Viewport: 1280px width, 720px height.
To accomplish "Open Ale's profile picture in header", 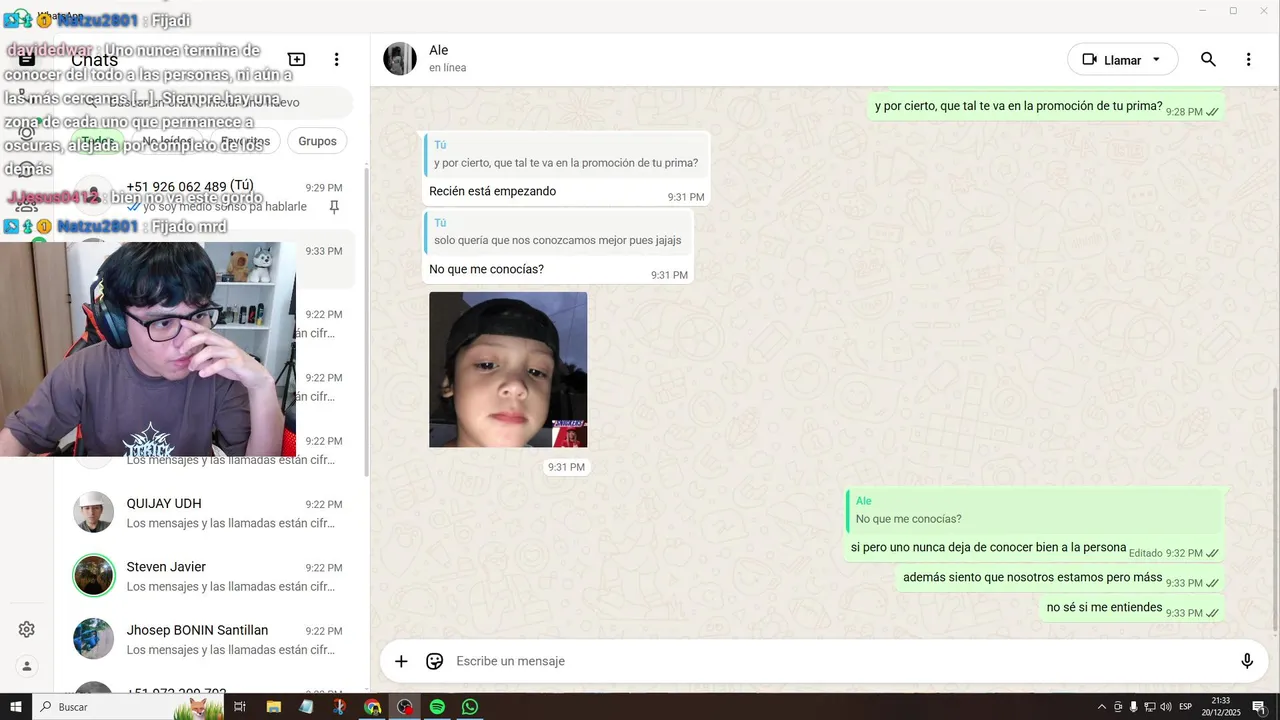I will point(400,59).
